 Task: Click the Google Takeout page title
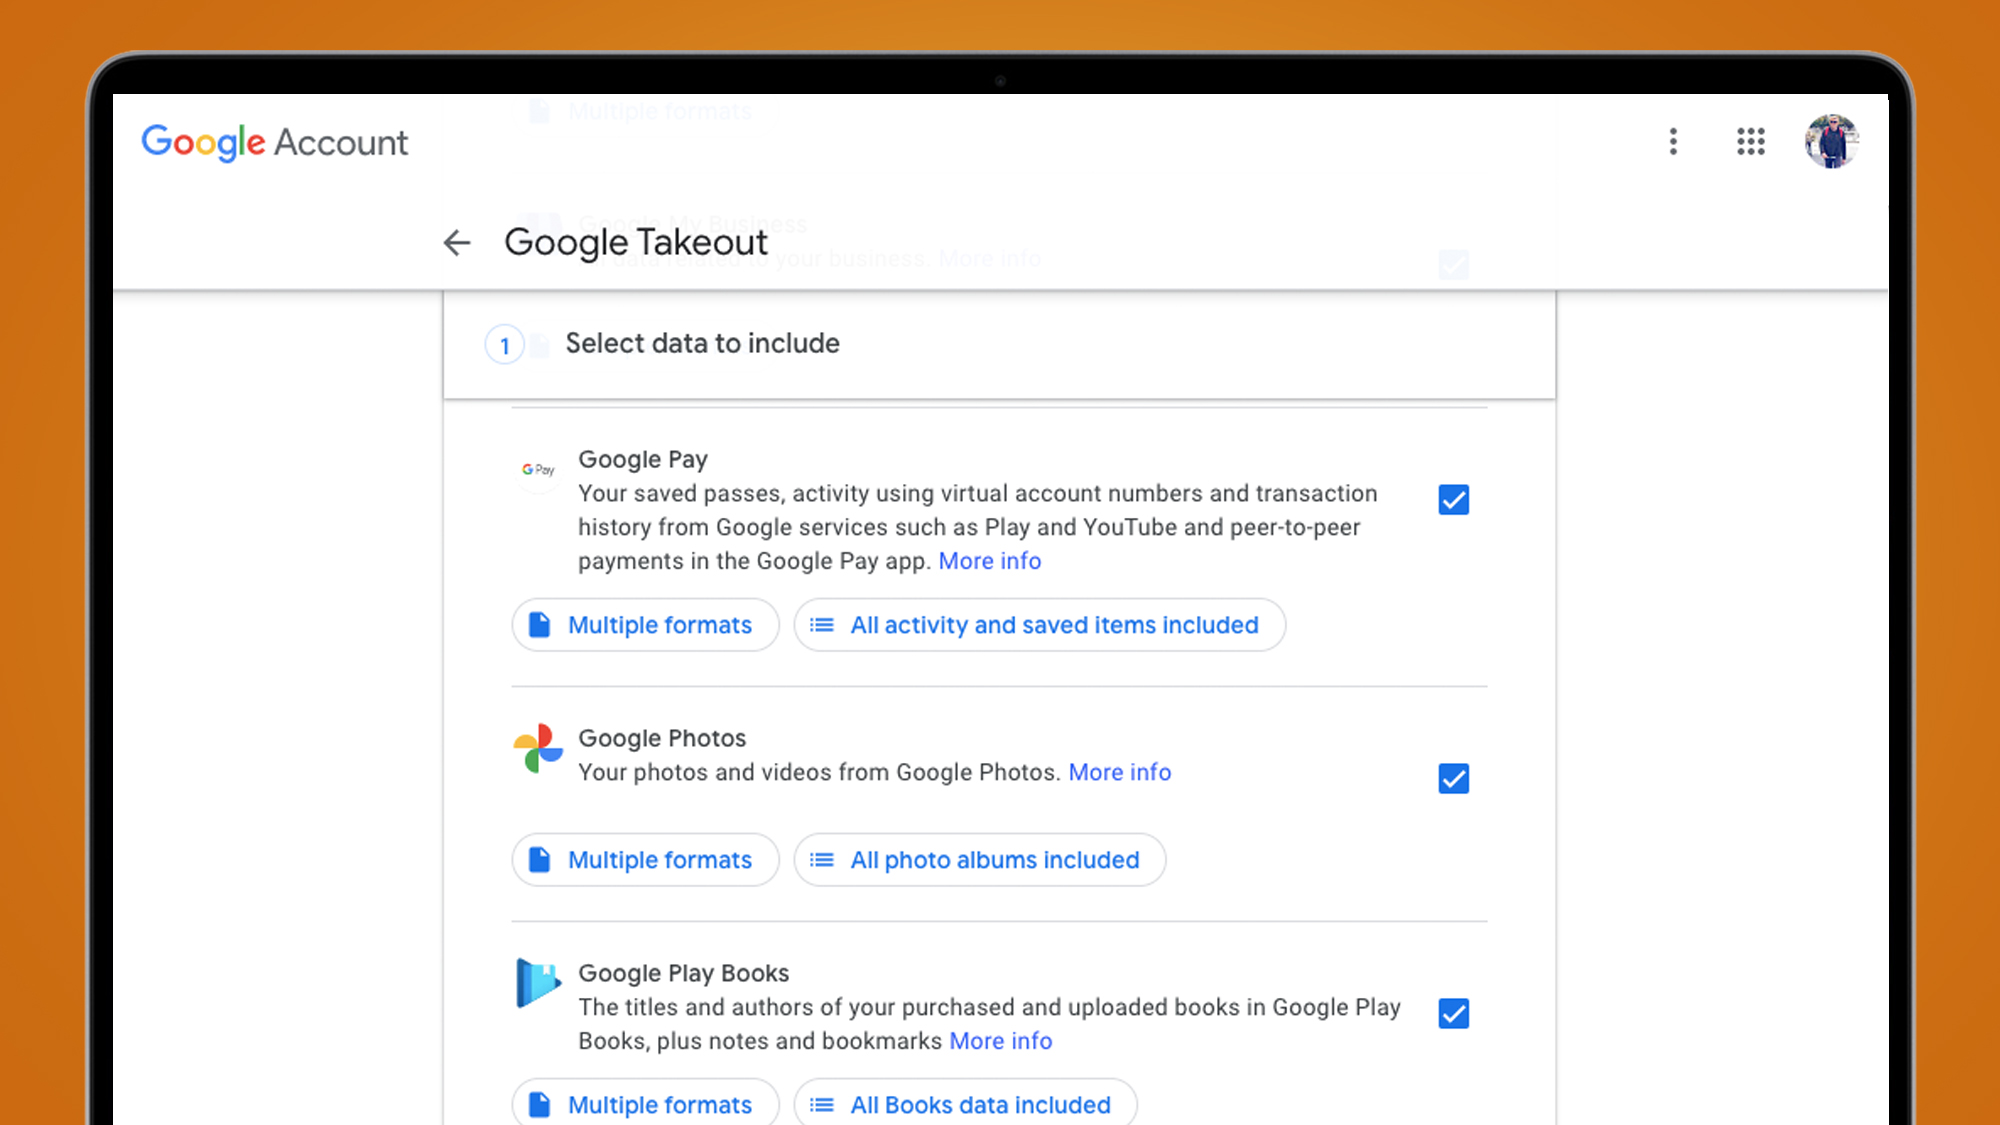[636, 240]
